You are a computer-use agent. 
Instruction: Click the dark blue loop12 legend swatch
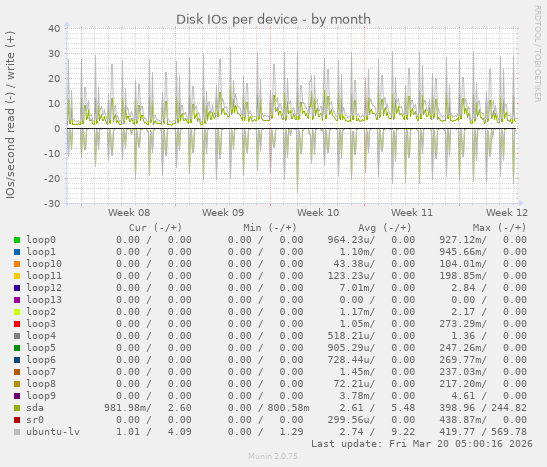(17, 288)
